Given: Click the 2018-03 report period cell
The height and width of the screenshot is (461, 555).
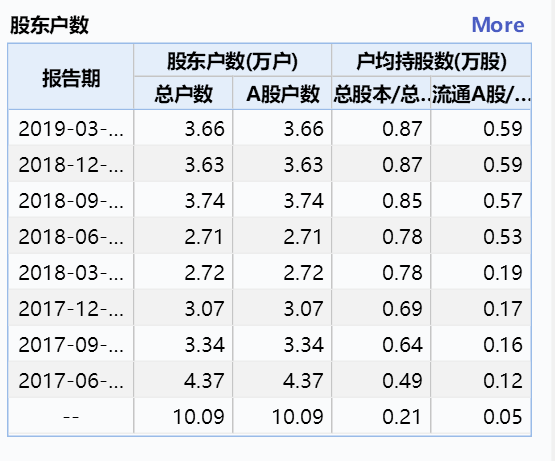Looking at the screenshot, I should tap(71, 272).
